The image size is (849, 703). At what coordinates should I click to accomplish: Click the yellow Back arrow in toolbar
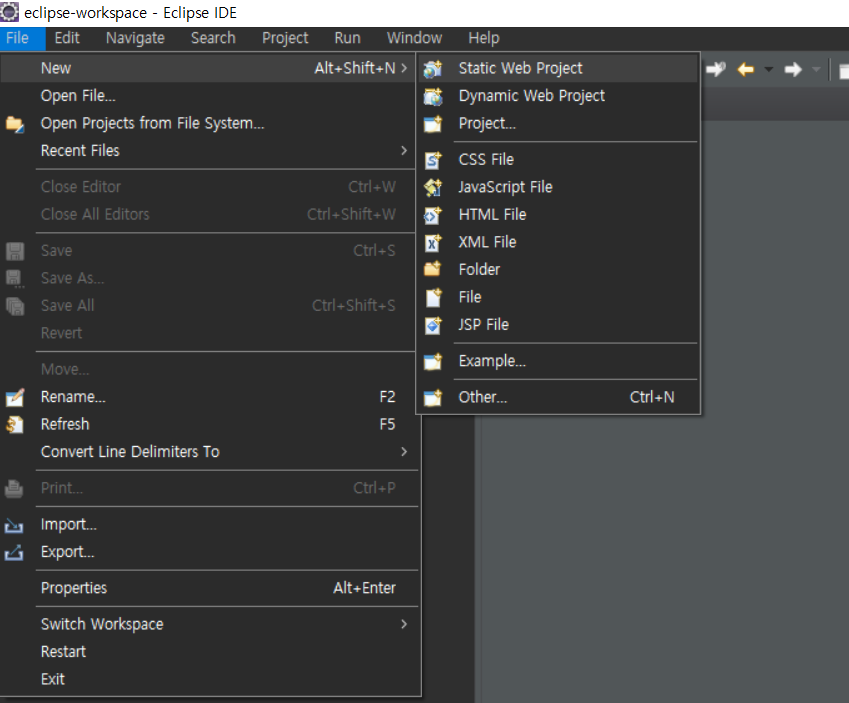click(746, 69)
